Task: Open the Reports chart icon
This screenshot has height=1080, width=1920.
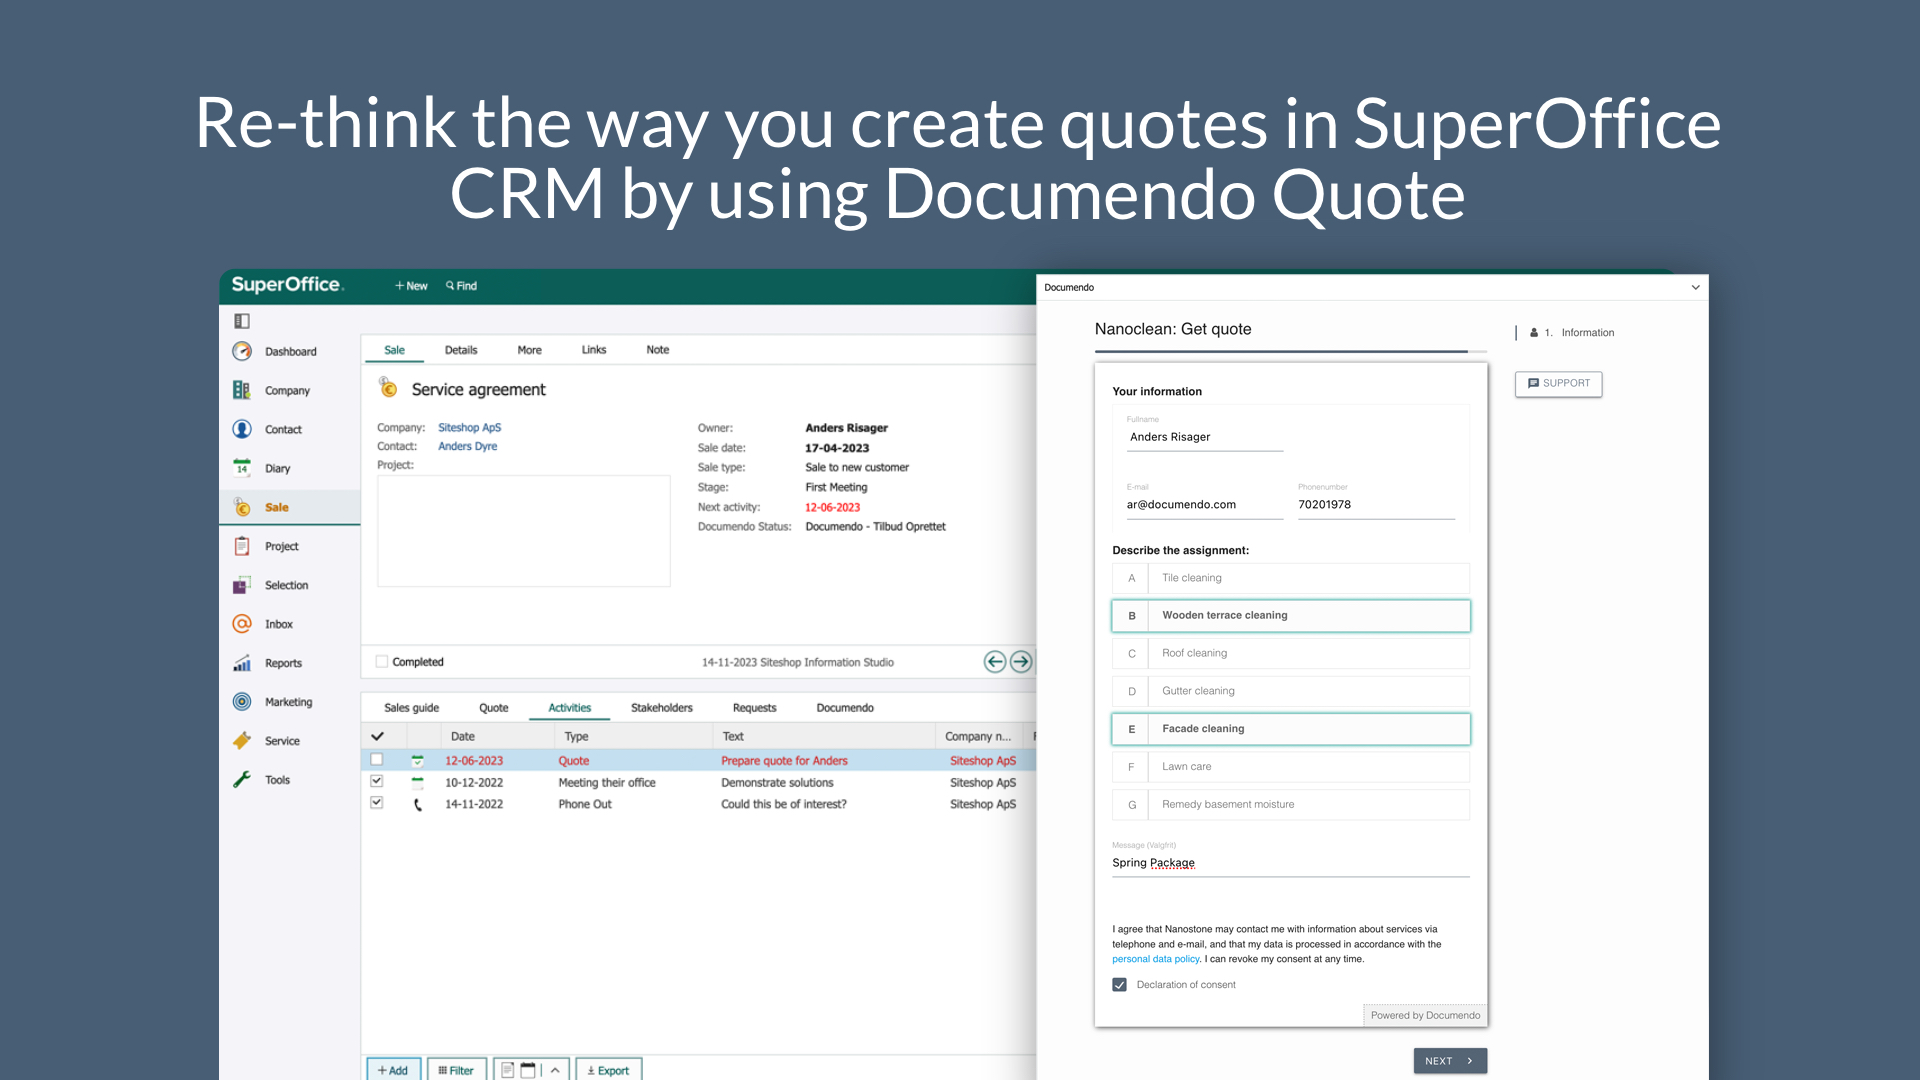Action: pyautogui.click(x=242, y=663)
